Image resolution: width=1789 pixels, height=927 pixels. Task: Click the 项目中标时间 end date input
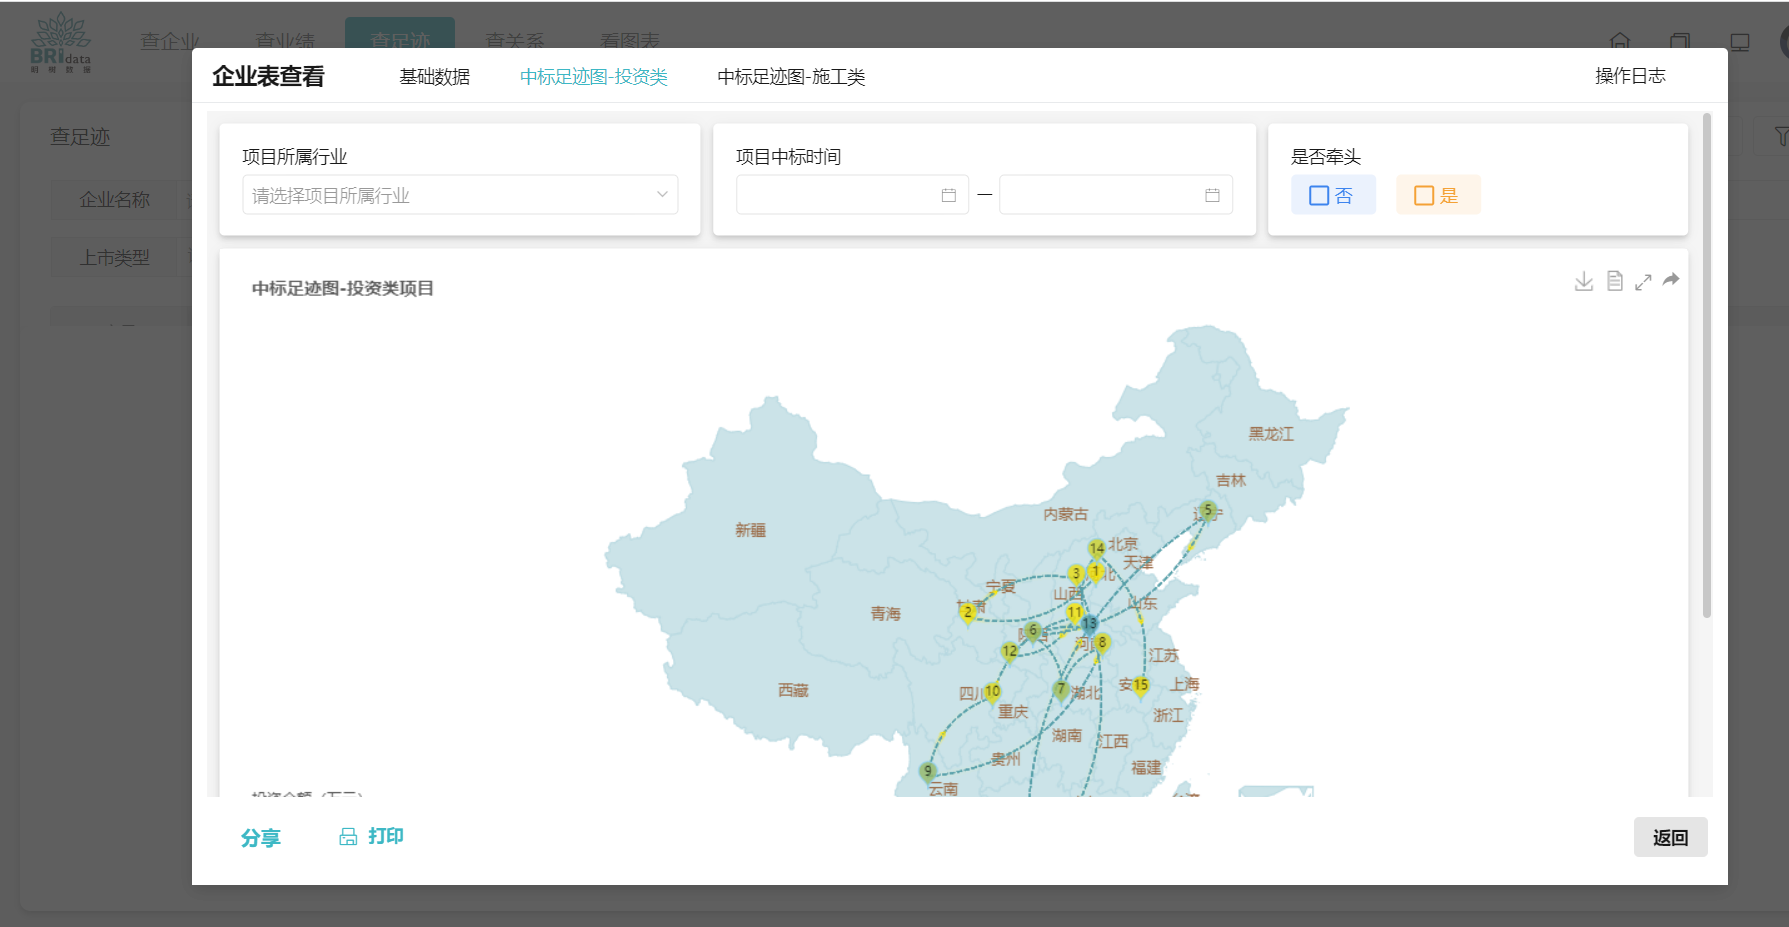1116,195
